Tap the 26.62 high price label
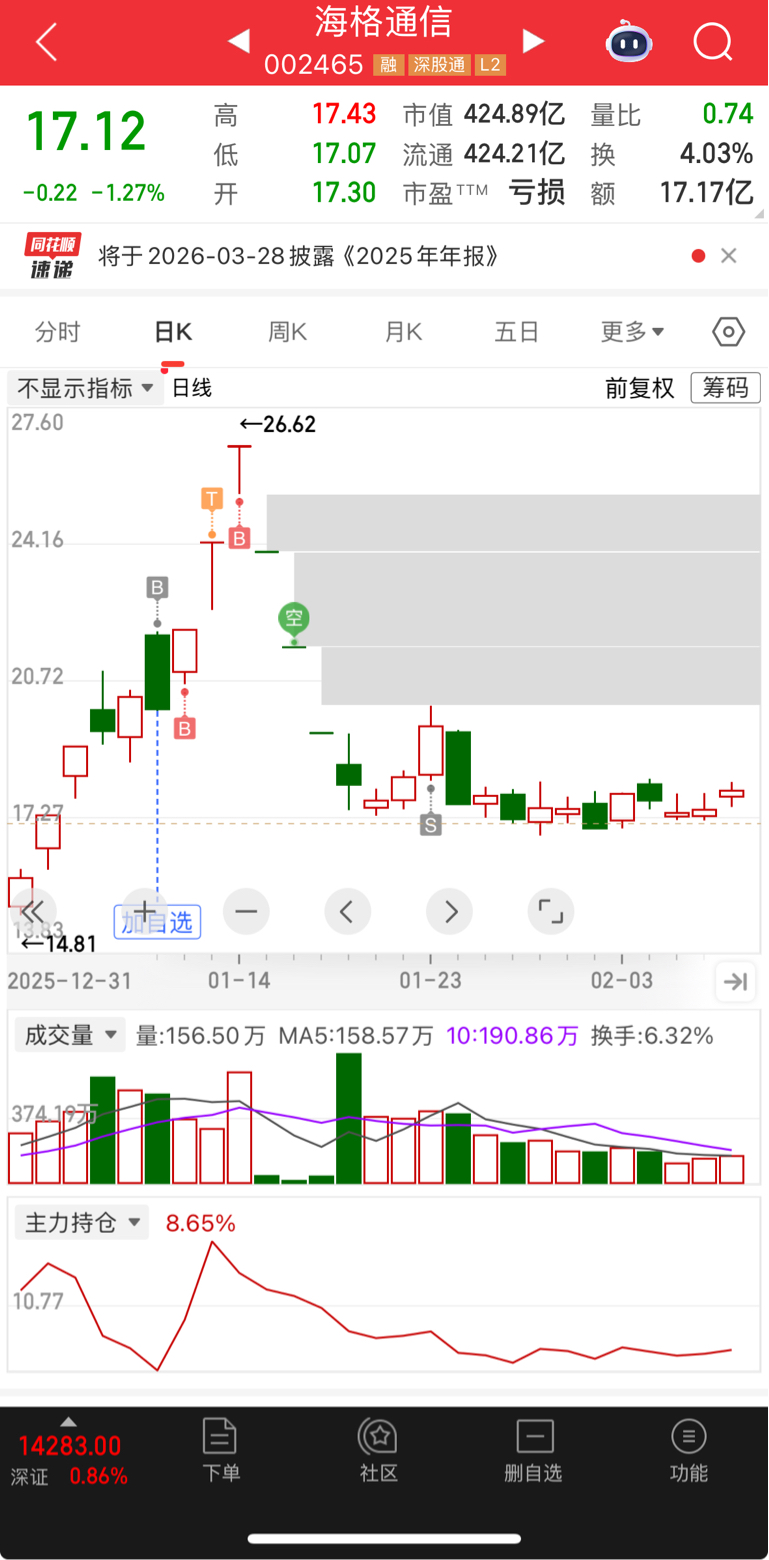 point(277,424)
